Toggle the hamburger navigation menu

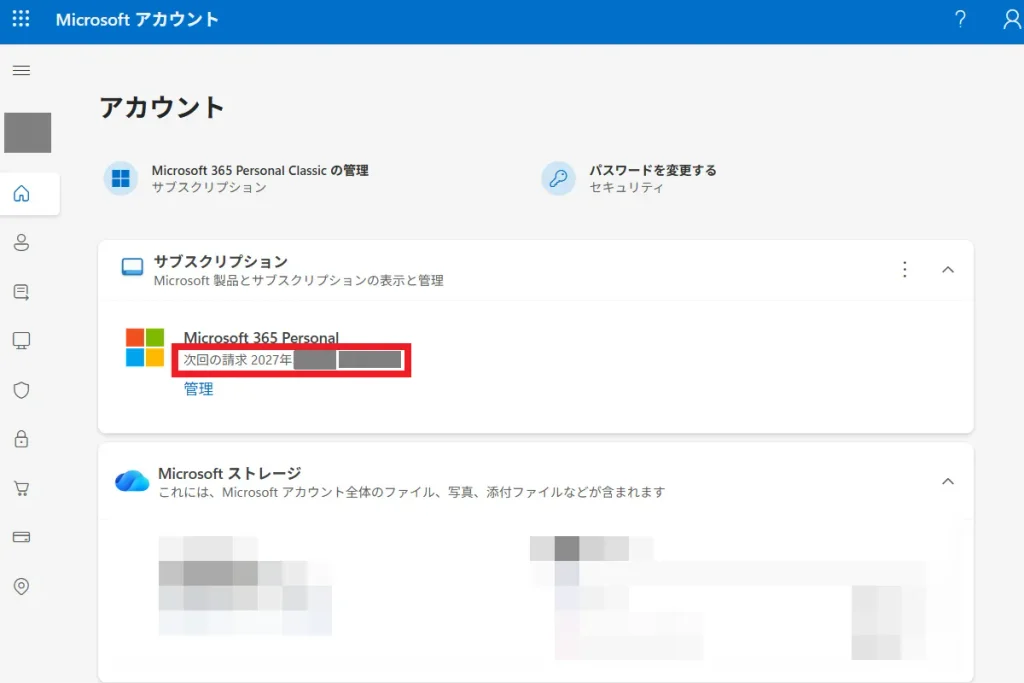(x=22, y=71)
